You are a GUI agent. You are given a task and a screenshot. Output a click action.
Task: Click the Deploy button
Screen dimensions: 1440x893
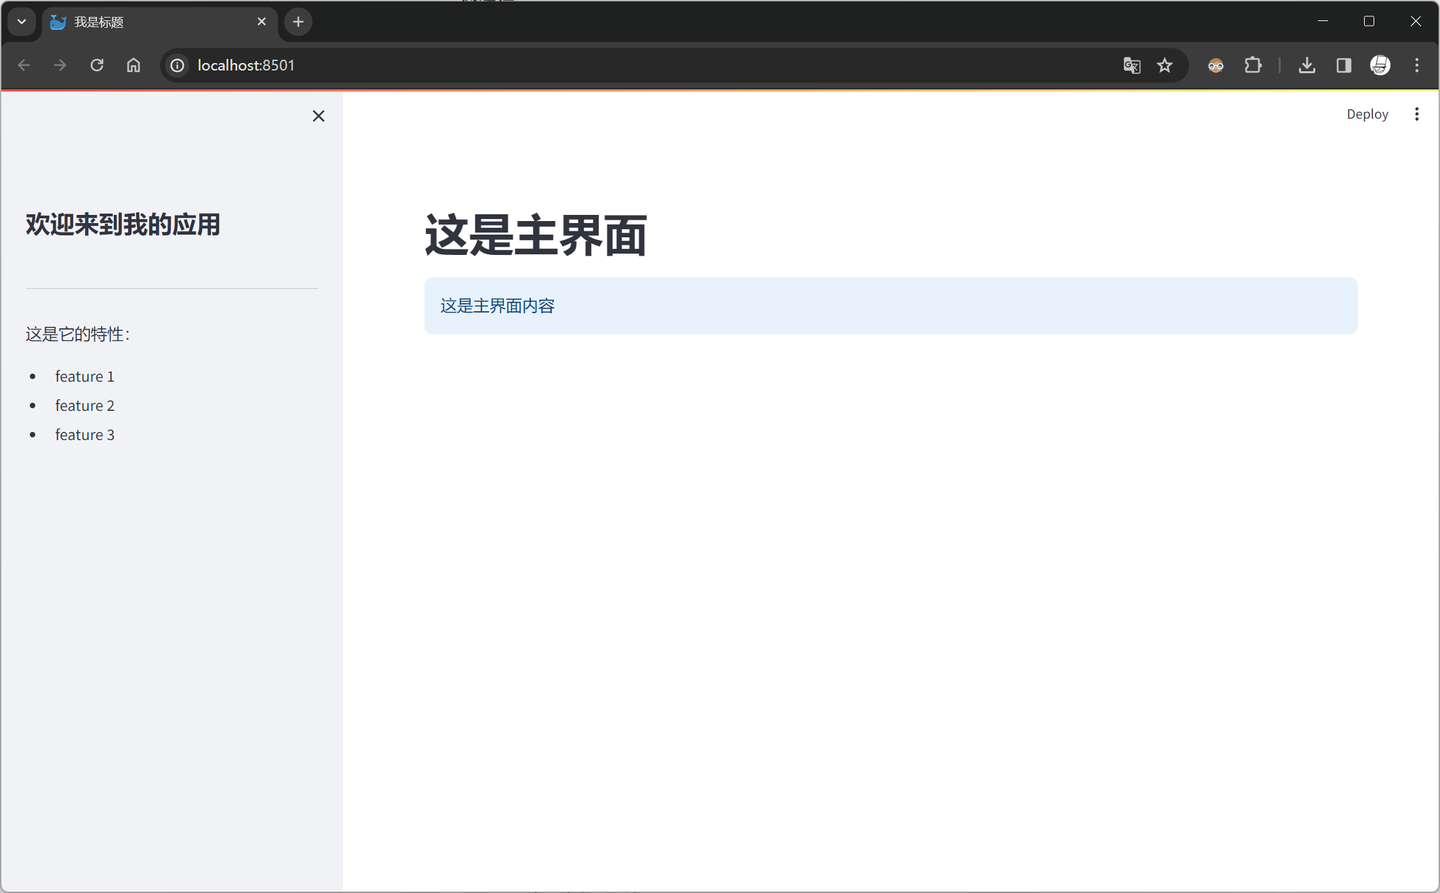[x=1367, y=113]
